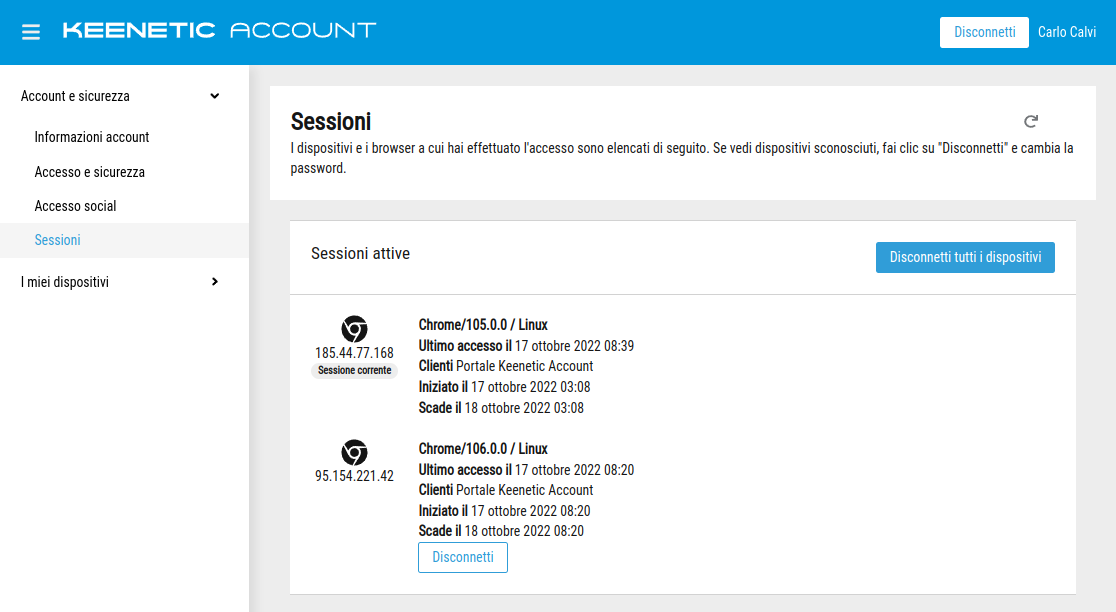Open the hamburger navigation menu

31,32
